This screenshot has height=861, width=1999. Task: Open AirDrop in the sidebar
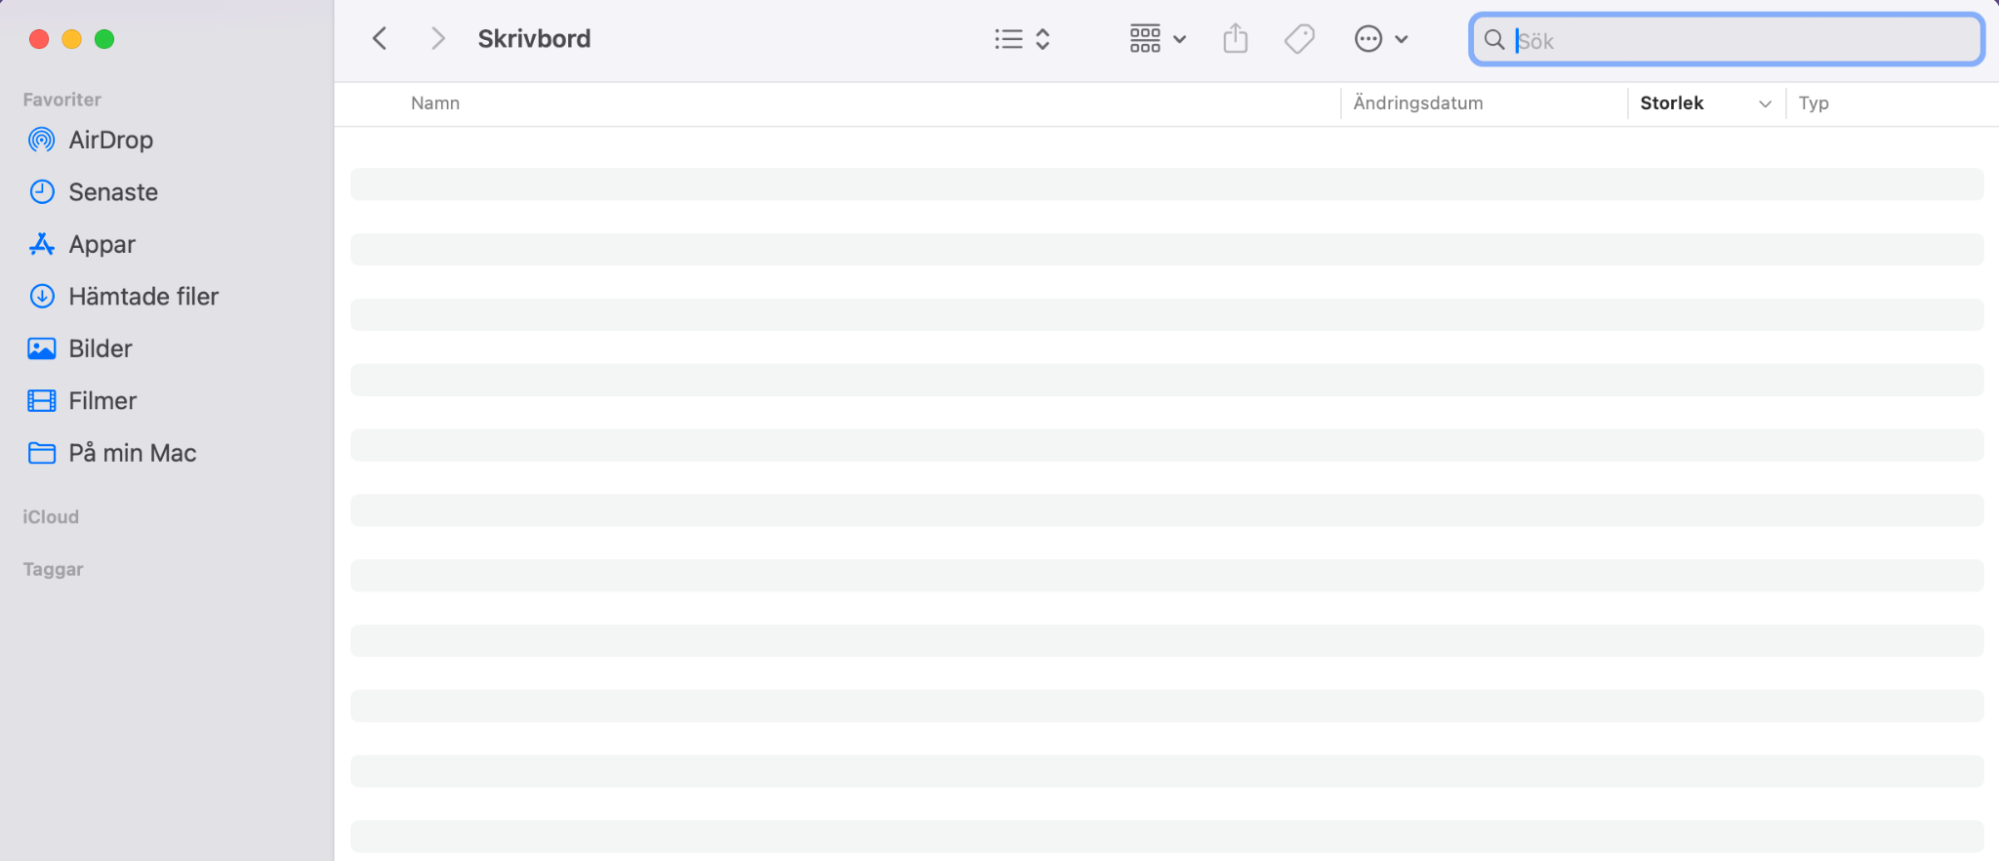[x=110, y=140]
